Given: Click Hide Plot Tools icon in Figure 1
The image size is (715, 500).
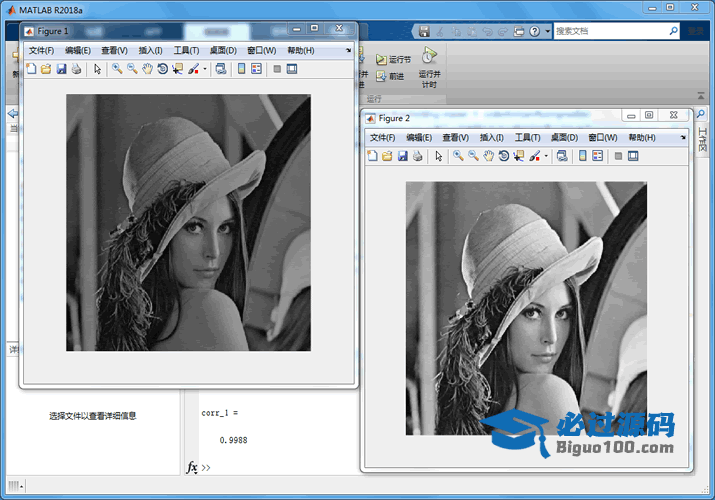Looking at the screenshot, I should 277,69.
